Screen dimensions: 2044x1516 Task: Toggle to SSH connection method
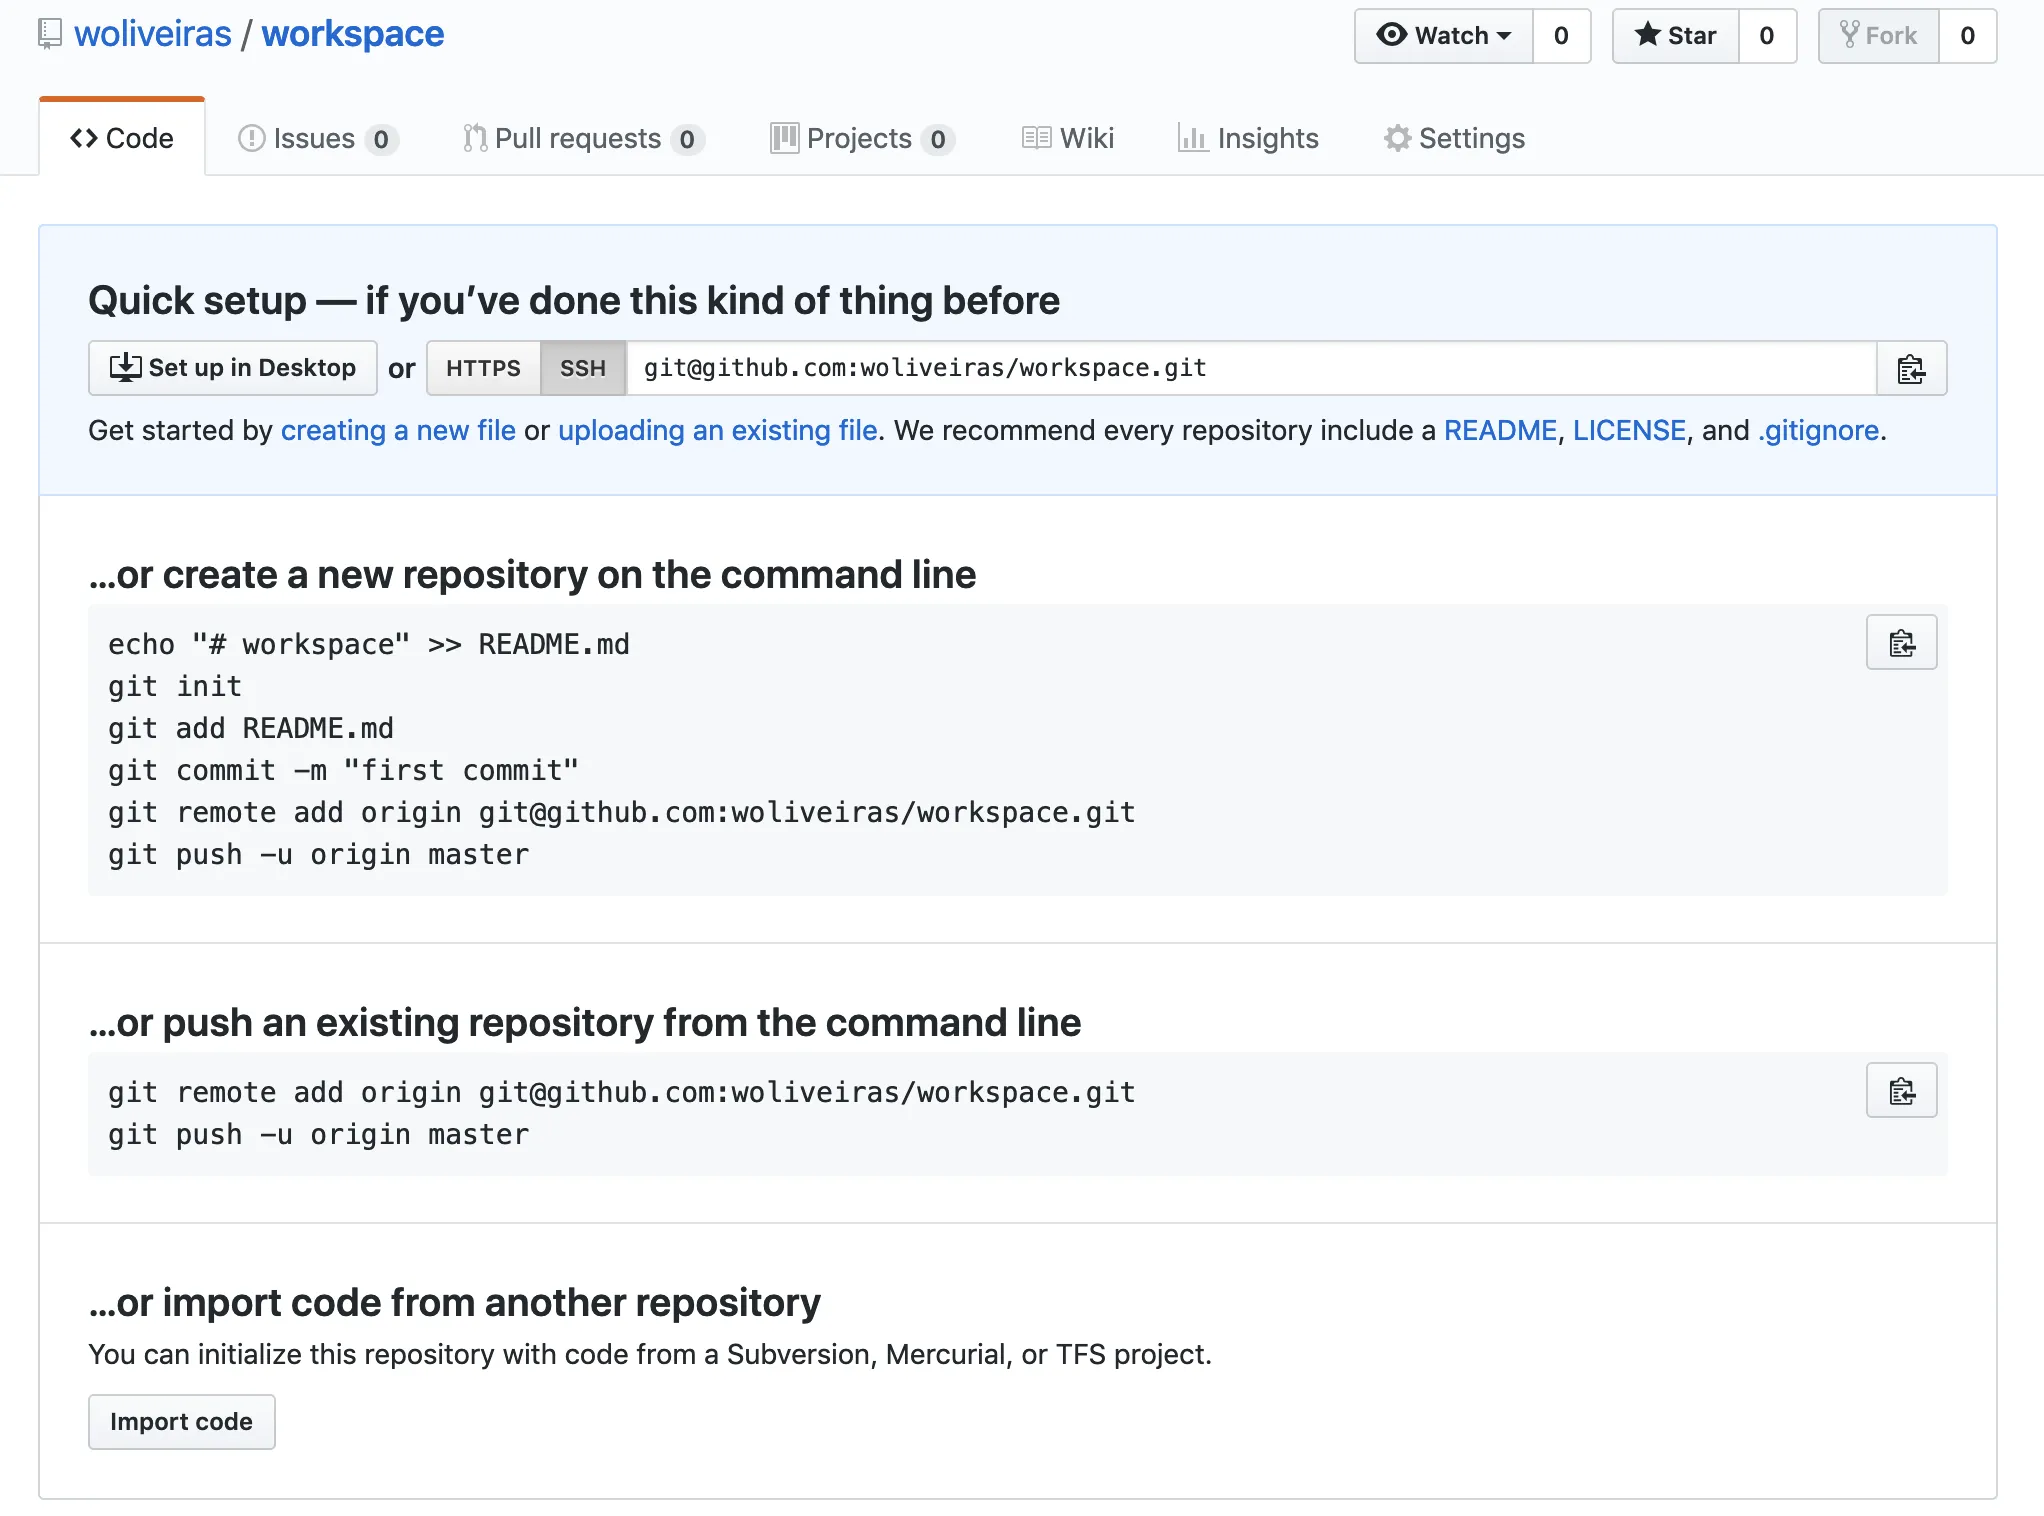click(x=581, y=368)
